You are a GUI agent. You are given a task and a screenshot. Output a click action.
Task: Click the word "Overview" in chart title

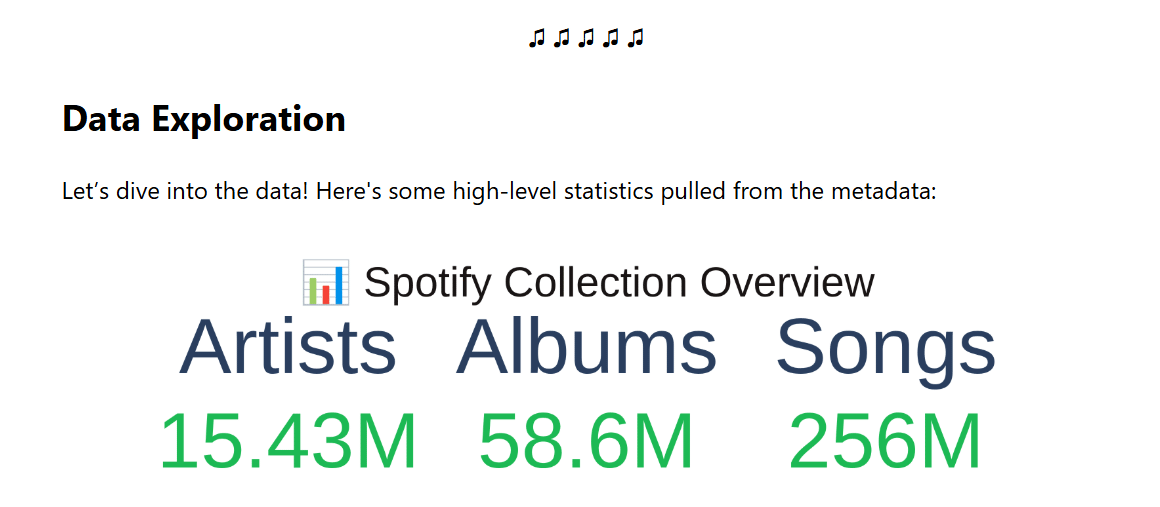pos(787,283)
